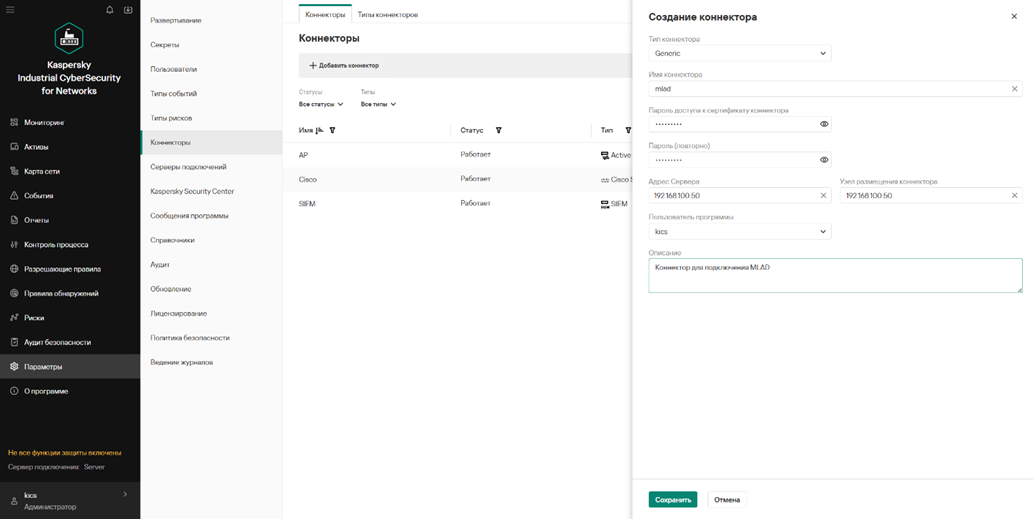Screen dimensions: 1033x519
Task: Open Серверы подключений settings section
Action: point(188,167)
